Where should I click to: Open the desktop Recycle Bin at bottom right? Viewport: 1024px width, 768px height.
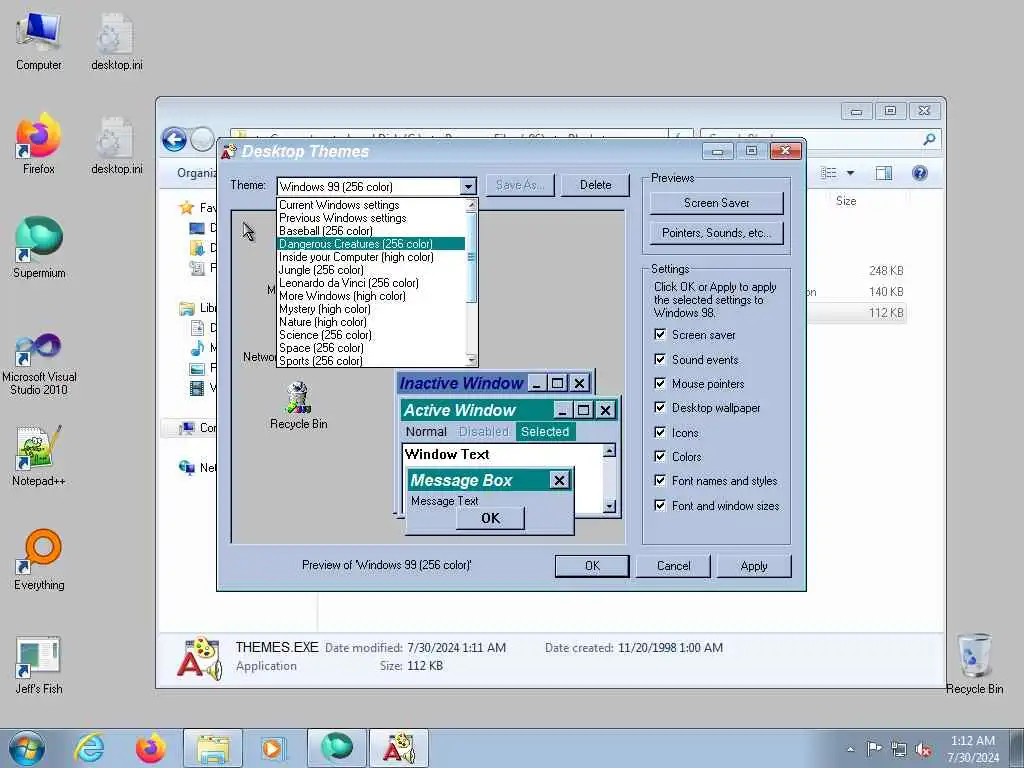(x=974, y=664)
